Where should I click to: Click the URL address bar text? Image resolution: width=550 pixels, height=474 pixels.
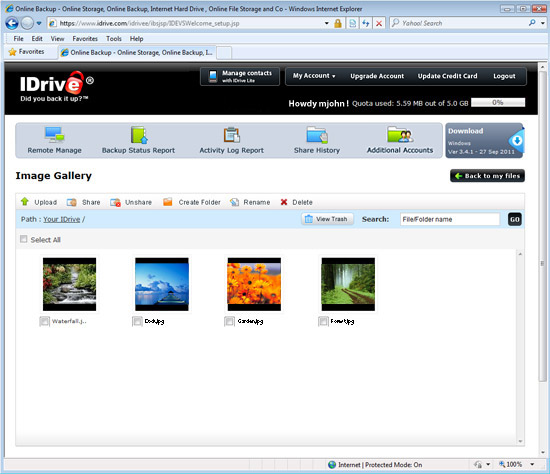[149, 24]
